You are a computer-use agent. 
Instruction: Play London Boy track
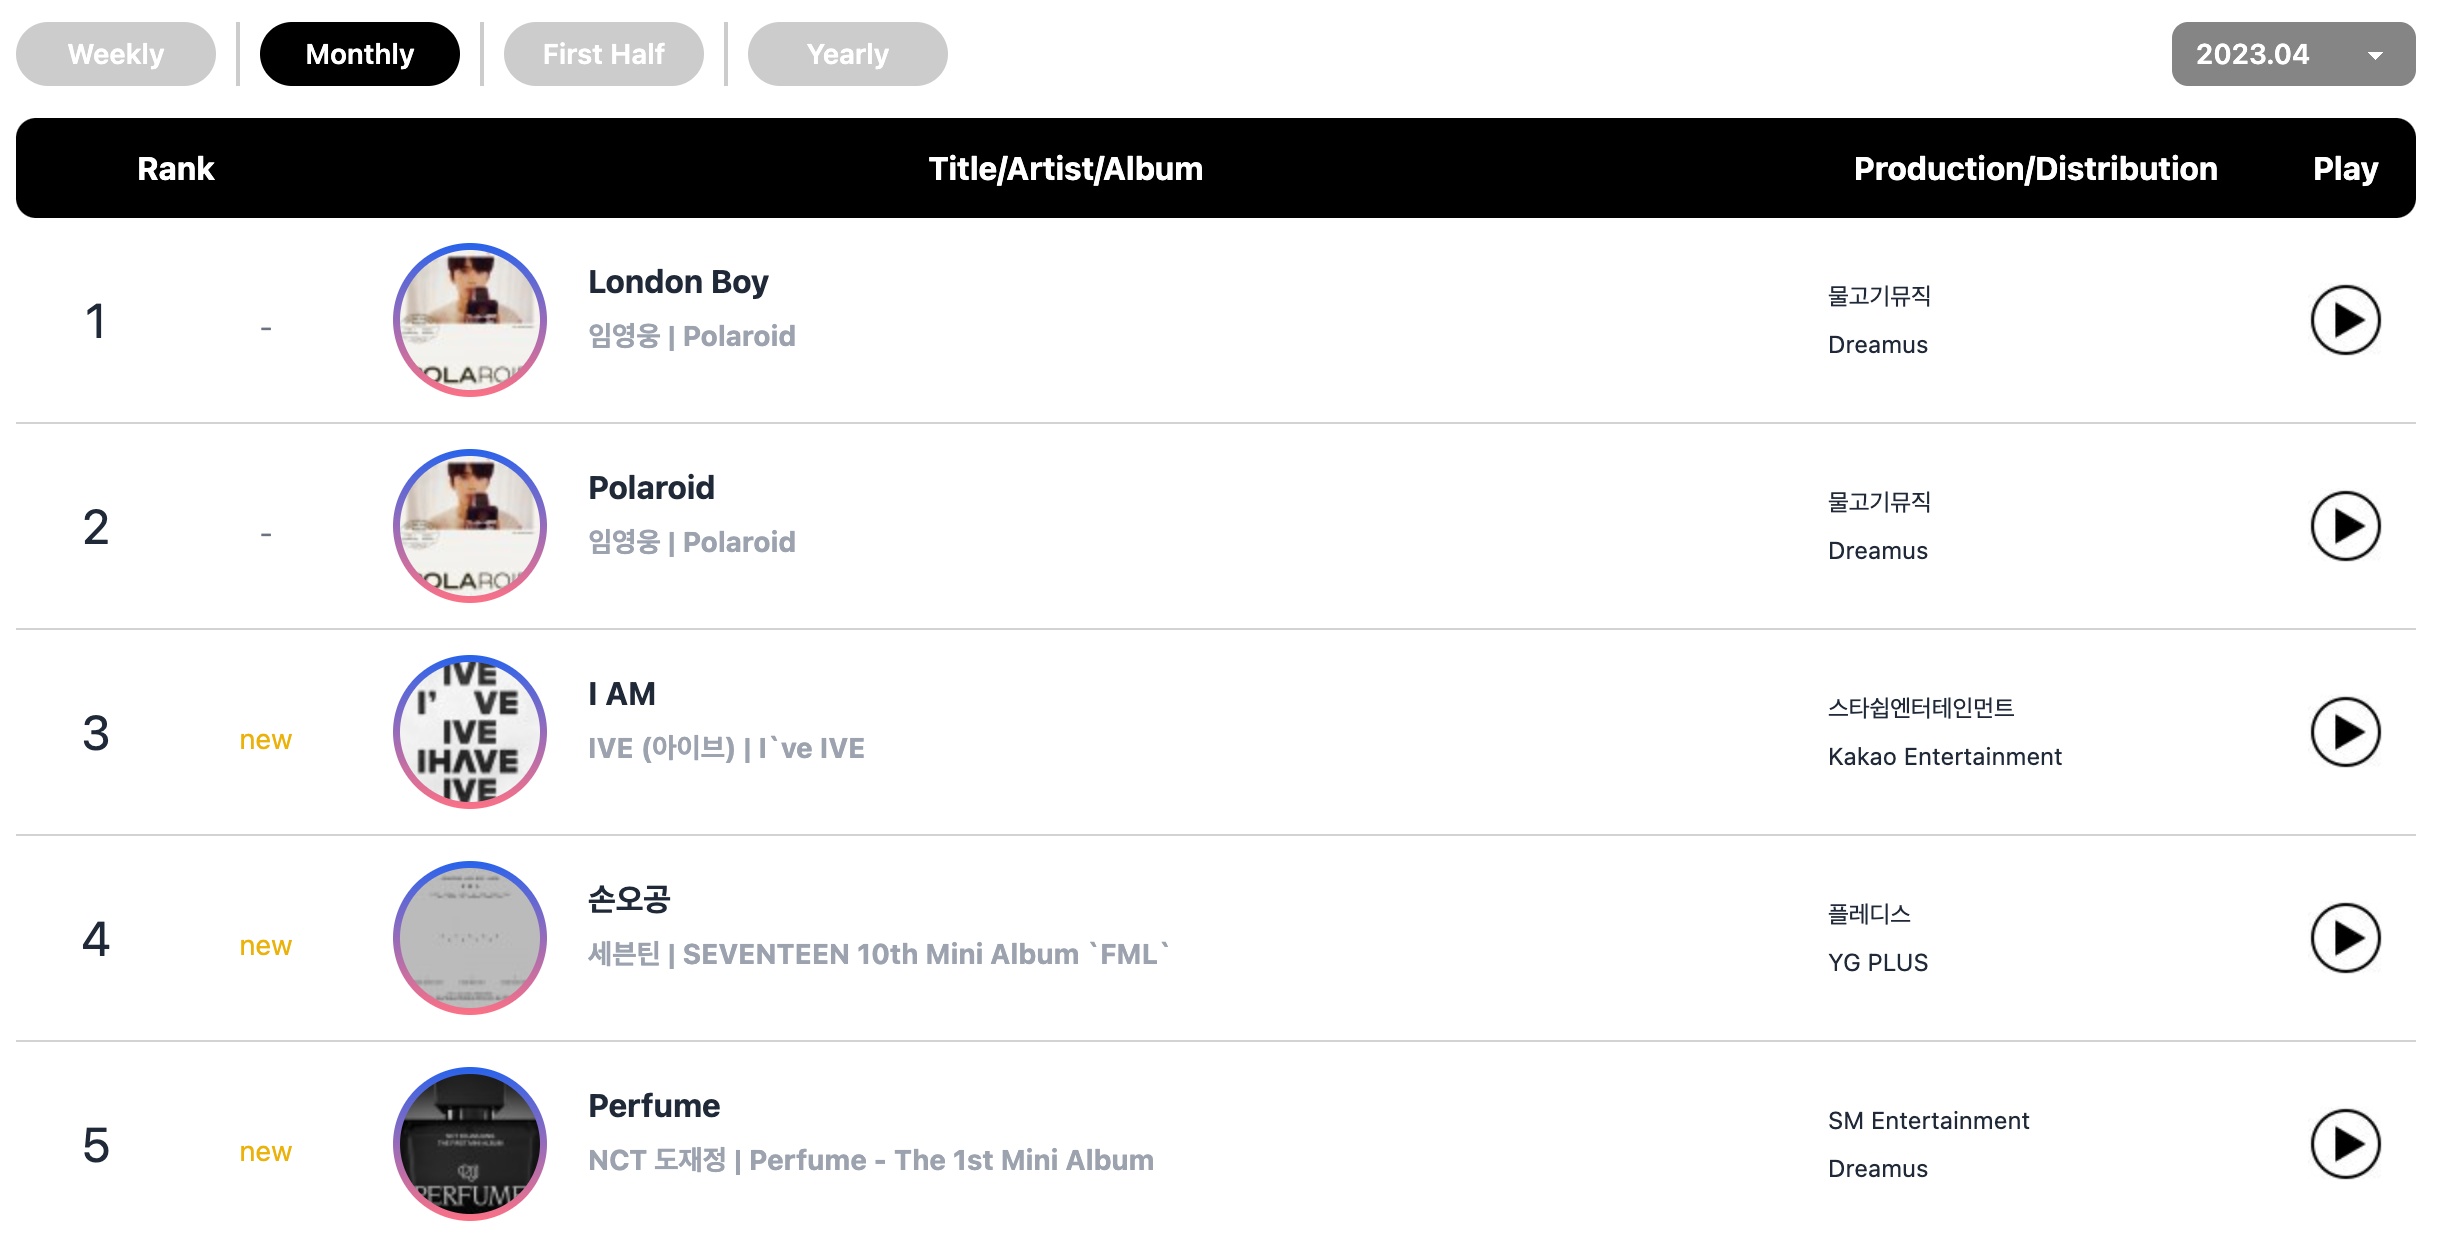coord(2344,321)
